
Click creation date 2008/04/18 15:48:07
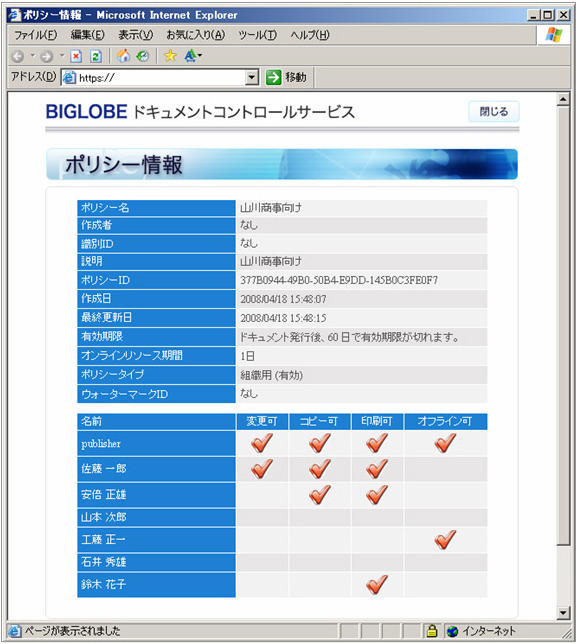click(x=283, y=299)
